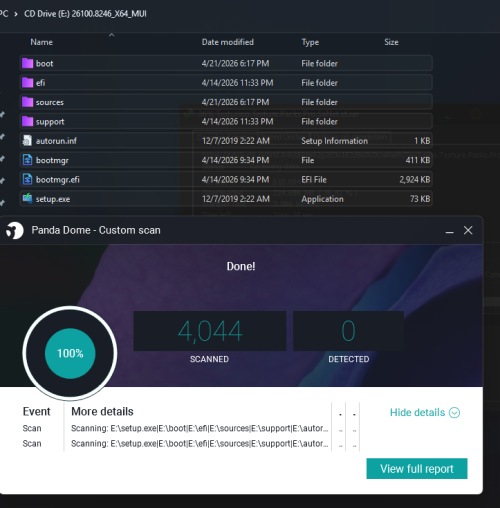Click the EFI File type cell
The width and height of the screenshot is (500, 508).
[x=314, y=180]
